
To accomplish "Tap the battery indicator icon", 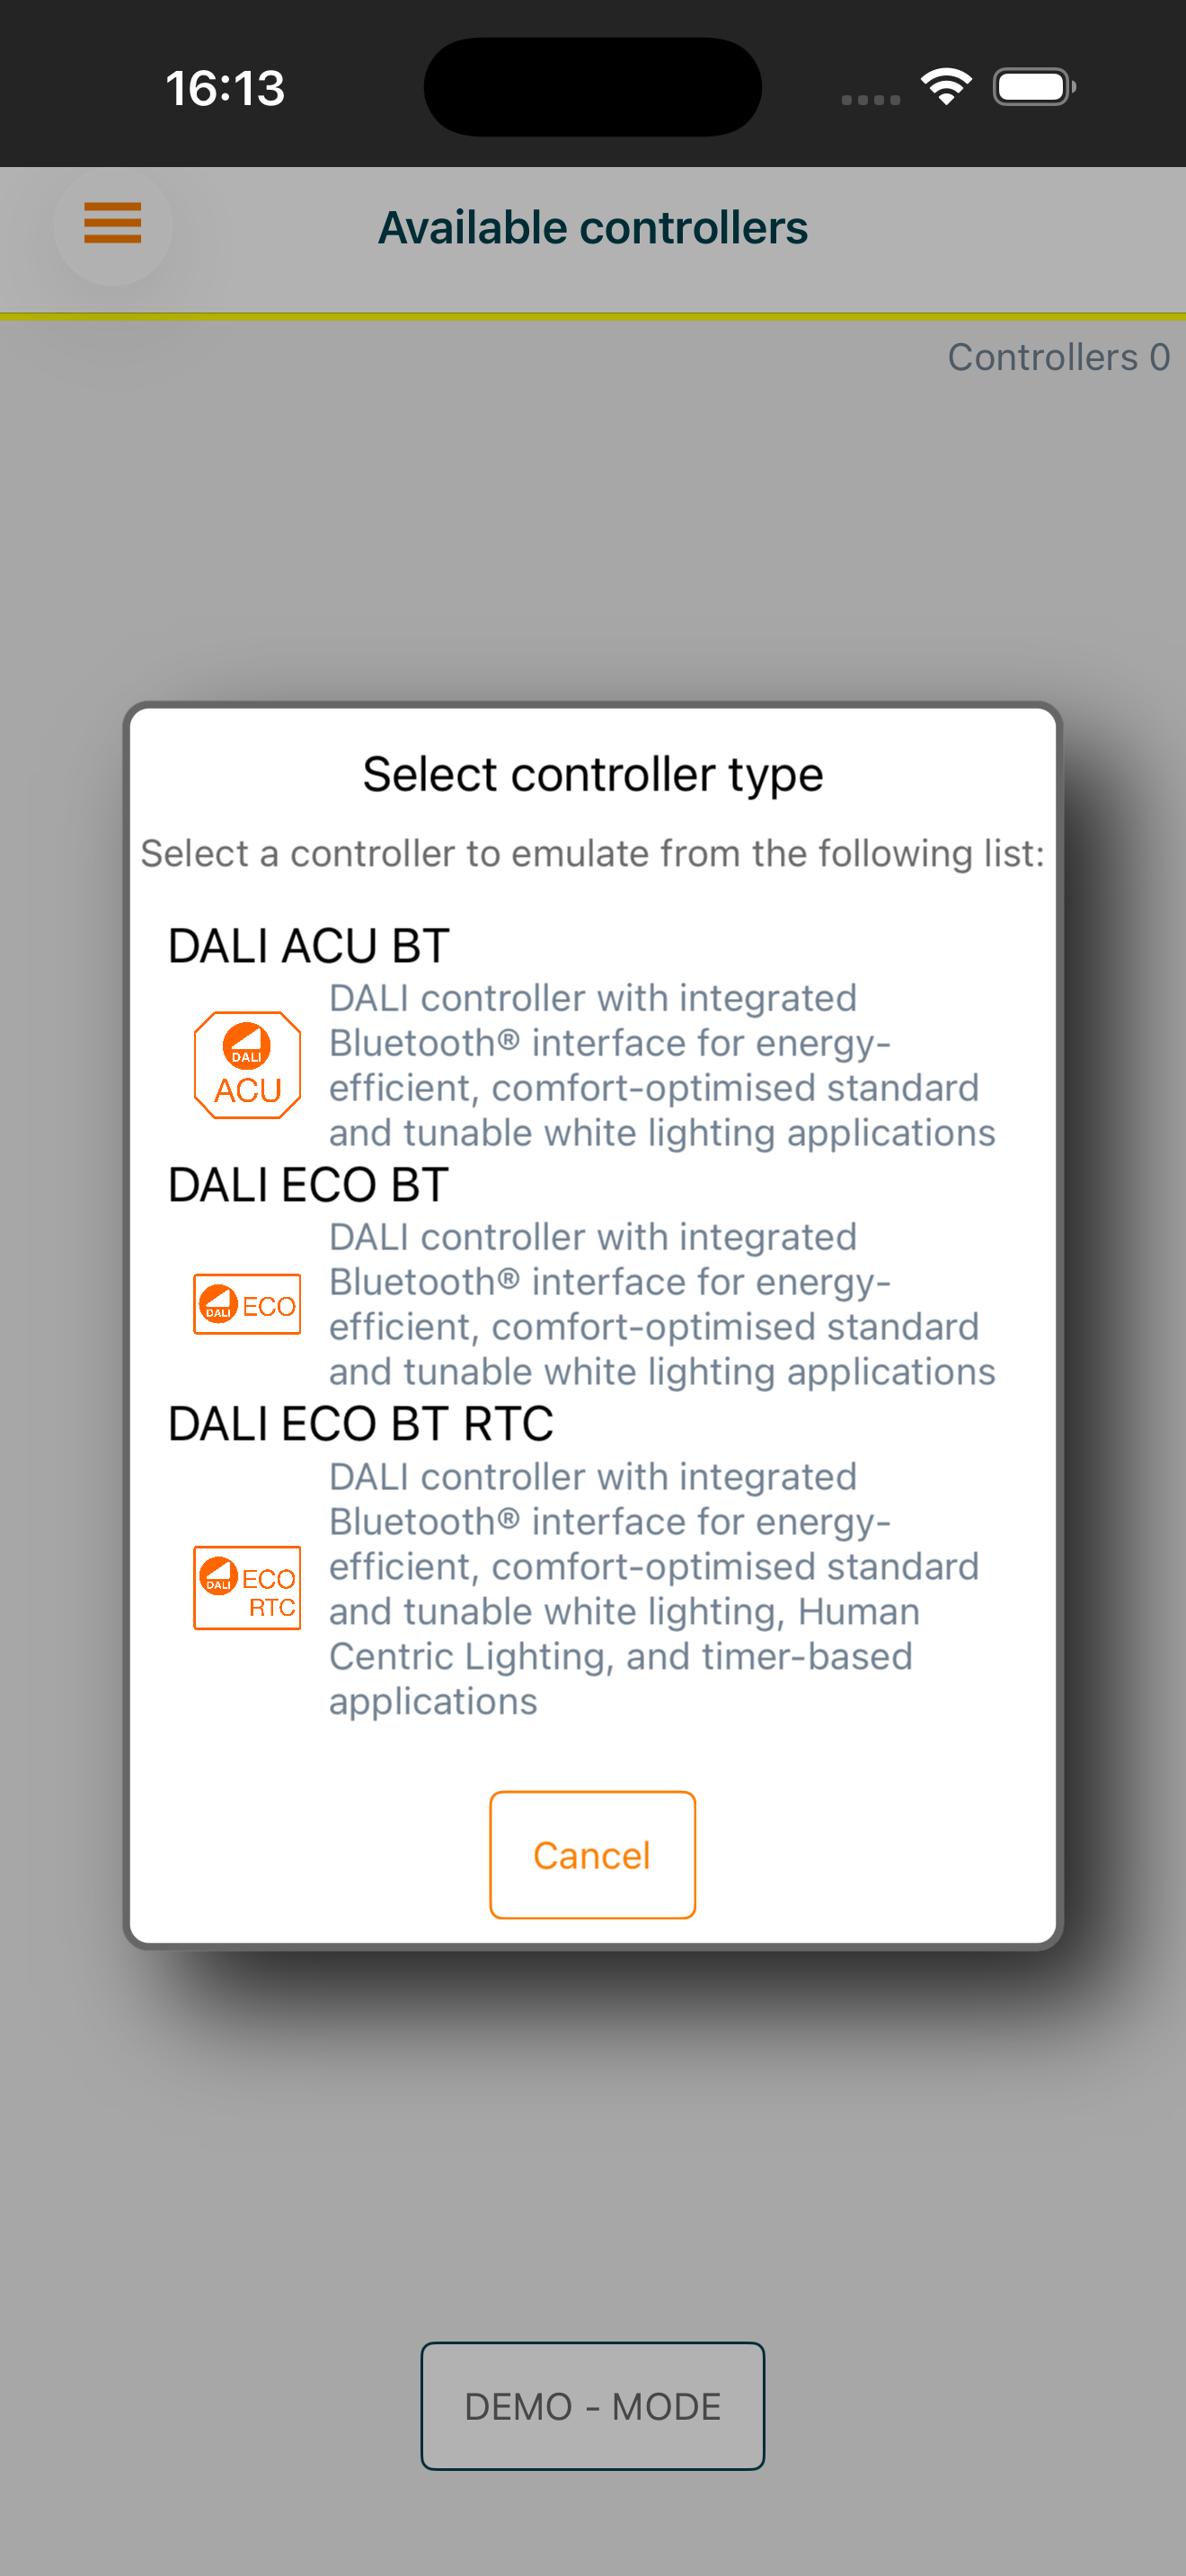I will 1034,87.
